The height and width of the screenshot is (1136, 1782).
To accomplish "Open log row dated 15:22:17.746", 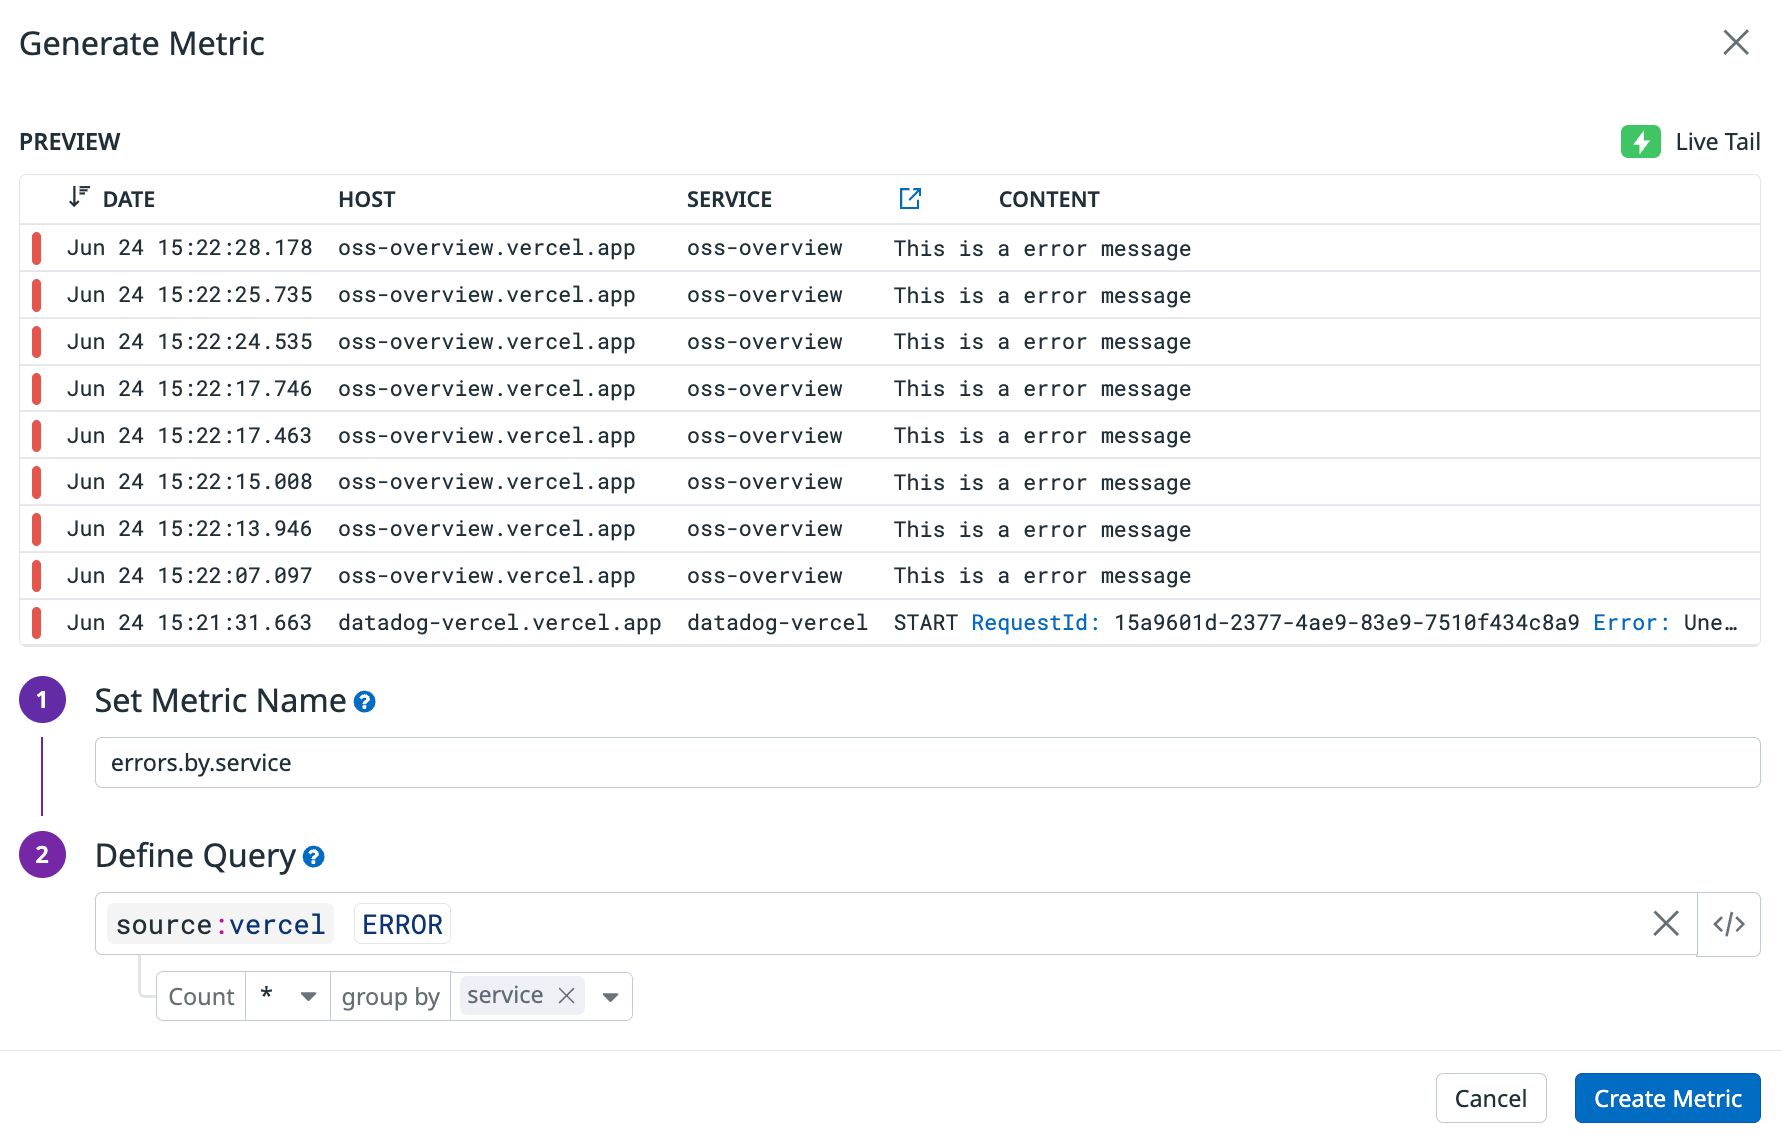I will click(890, 389).
